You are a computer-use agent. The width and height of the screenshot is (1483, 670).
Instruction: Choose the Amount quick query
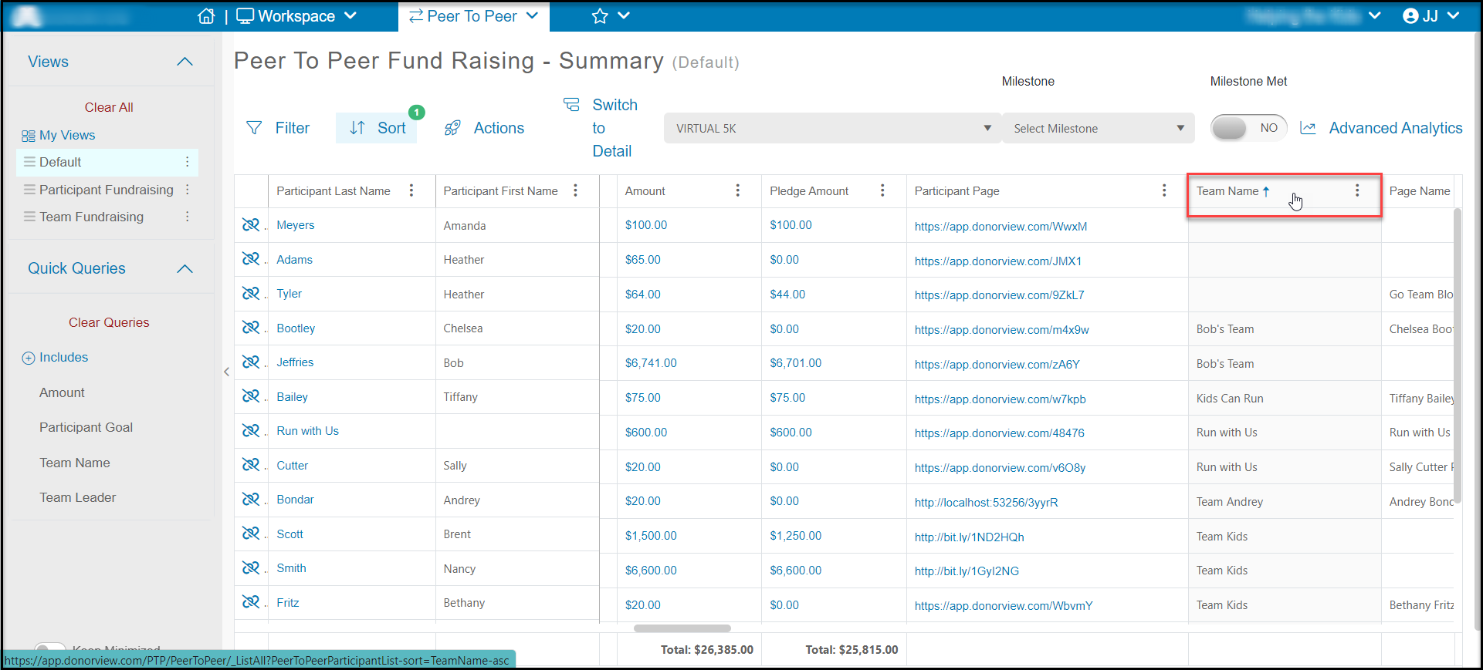point(62,393)
